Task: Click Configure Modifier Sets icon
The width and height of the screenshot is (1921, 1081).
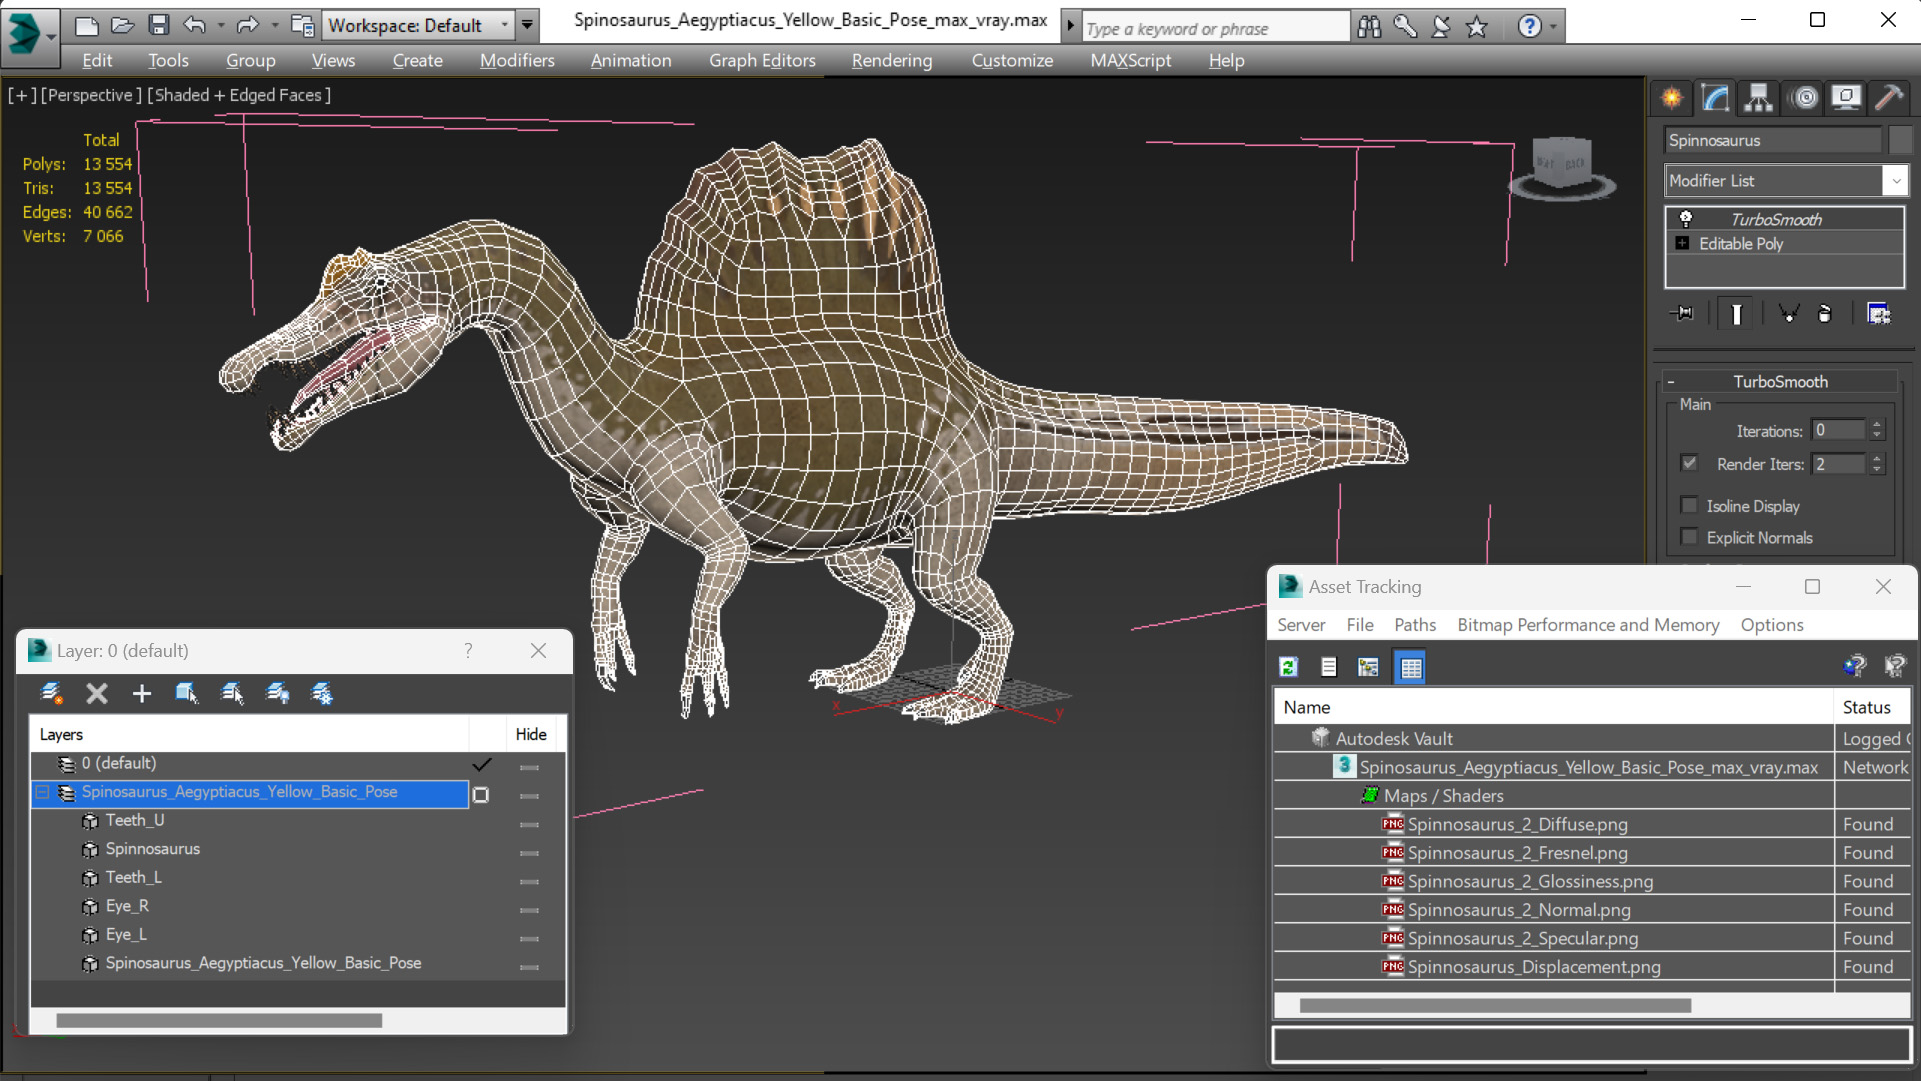Action: tap(1879, 314)
